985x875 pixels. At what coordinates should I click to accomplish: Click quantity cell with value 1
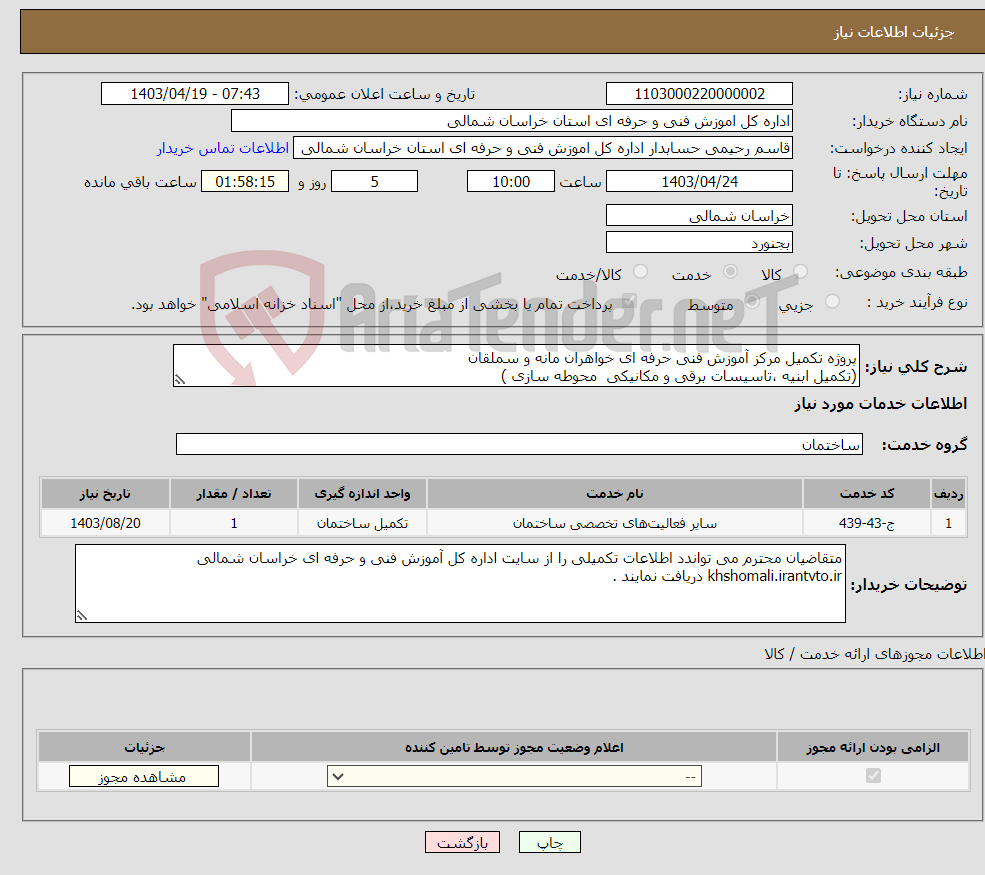pos(234,523)
